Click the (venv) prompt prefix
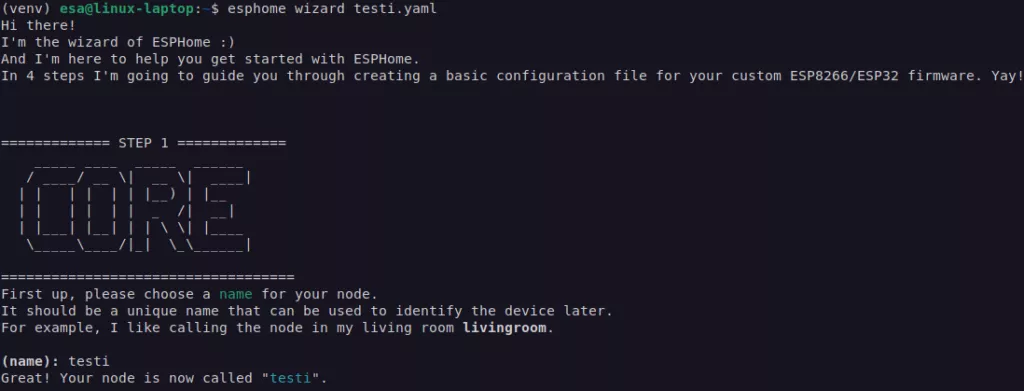1024x391 pixels. point(26,8)
